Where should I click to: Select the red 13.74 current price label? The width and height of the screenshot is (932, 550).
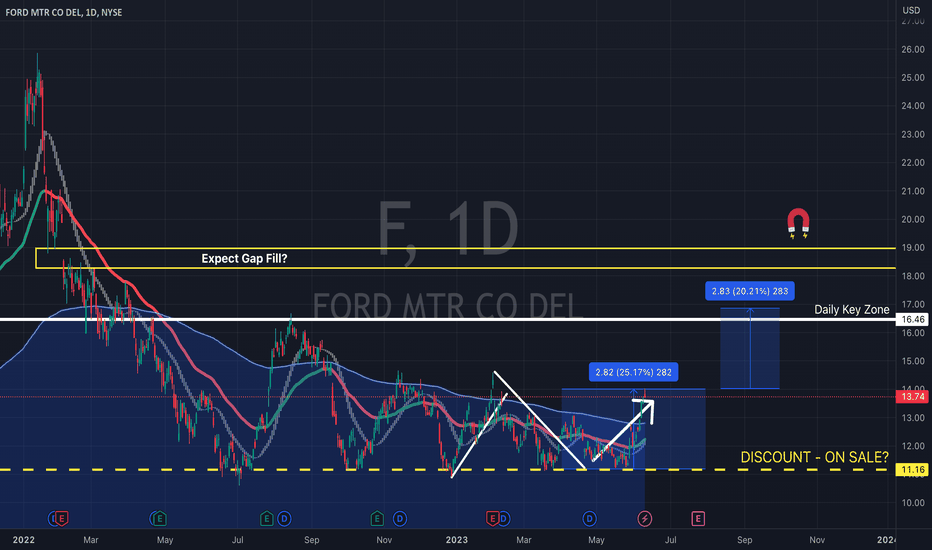(912, 397)
